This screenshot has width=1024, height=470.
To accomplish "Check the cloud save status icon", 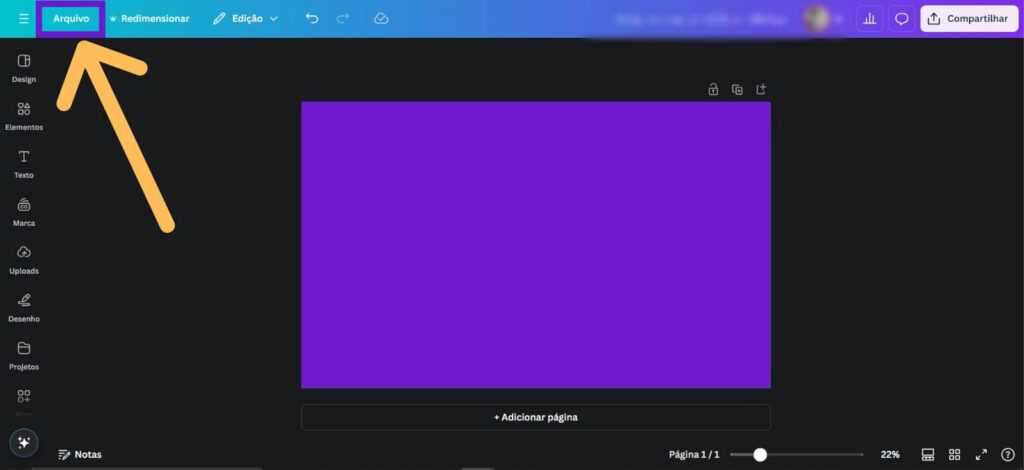I will (x=381, y=18).
